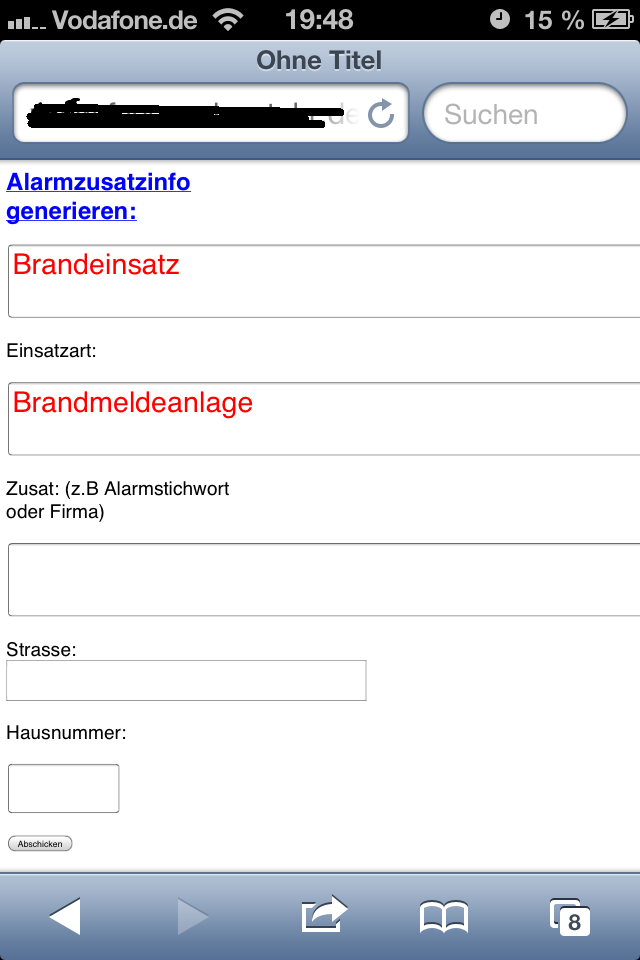Tap the alarm clock status icon
The height and width of the screenshot is (960, 640).
[x=500, y=19]
